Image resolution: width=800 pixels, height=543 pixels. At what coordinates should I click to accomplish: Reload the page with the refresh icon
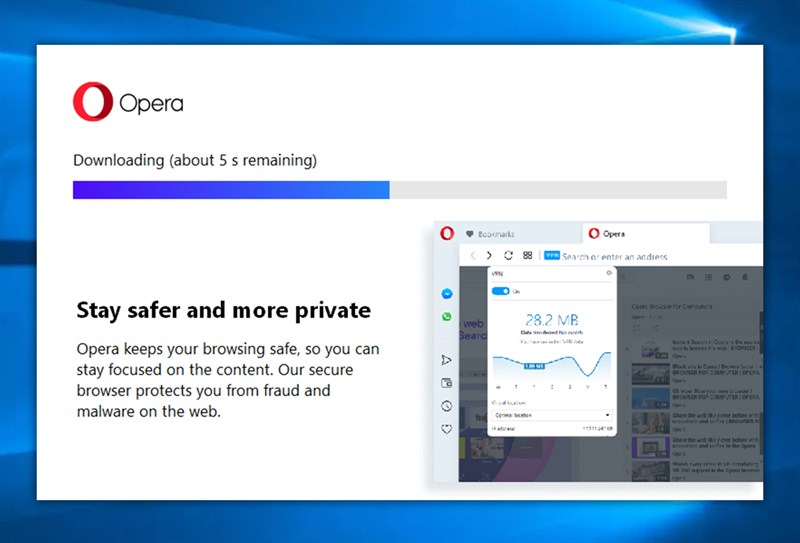pos(508,255)
